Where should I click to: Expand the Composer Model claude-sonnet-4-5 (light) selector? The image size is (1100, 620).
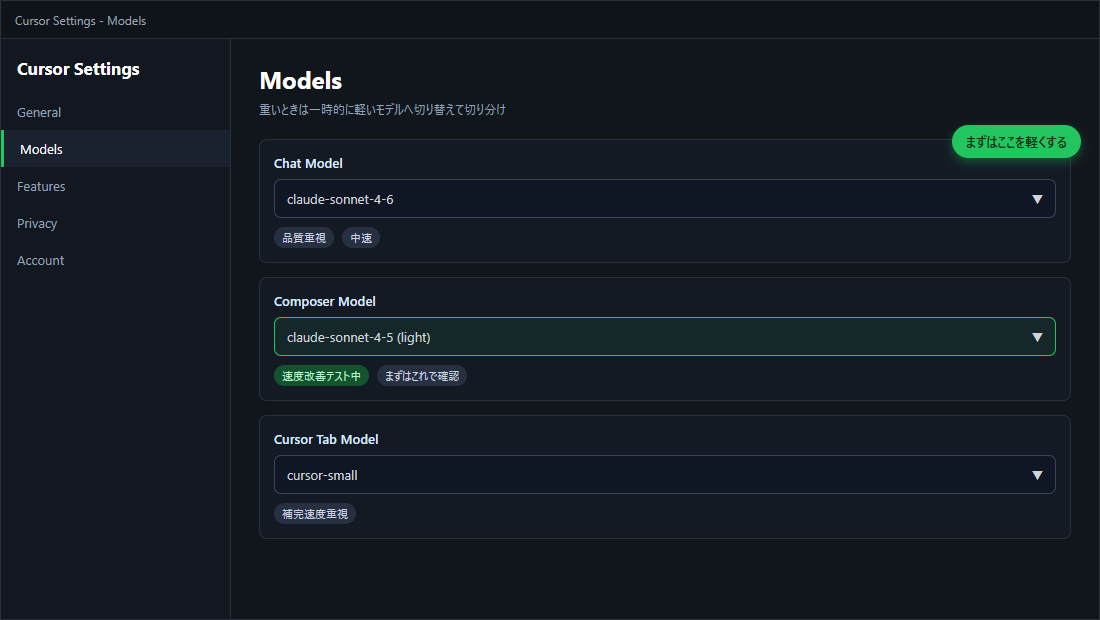[664, 337]
